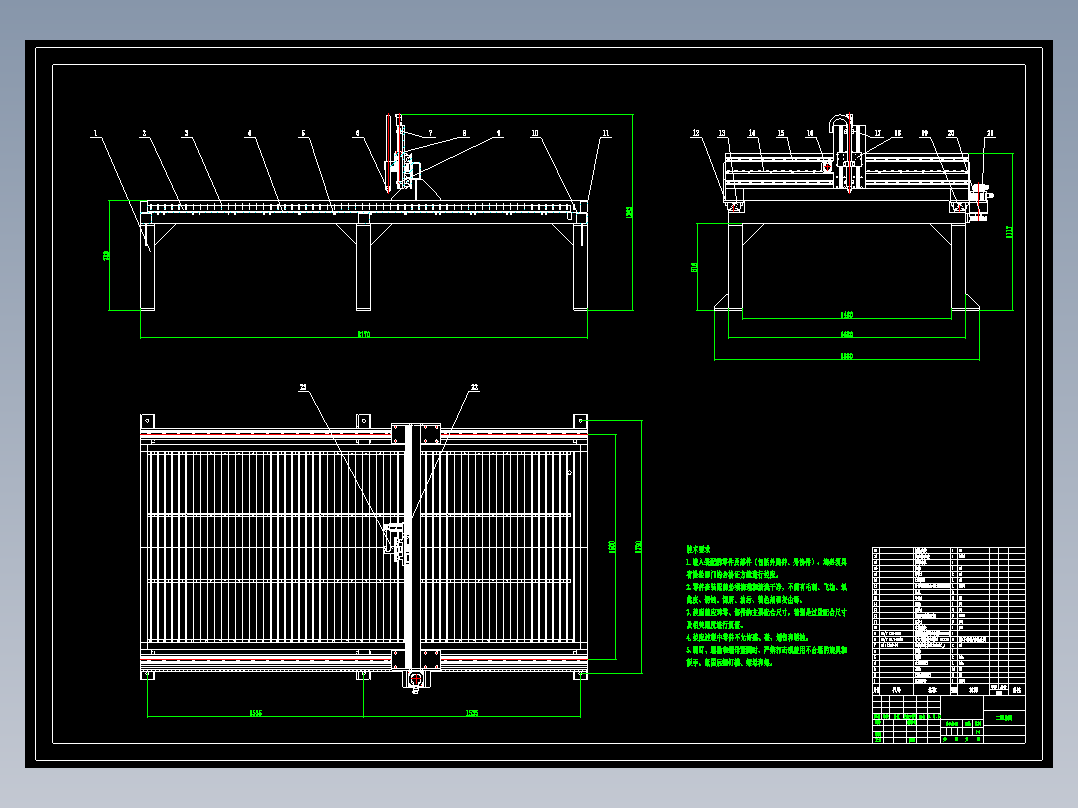Click the red crosshair marker on the gantry beam

(828, 166)
